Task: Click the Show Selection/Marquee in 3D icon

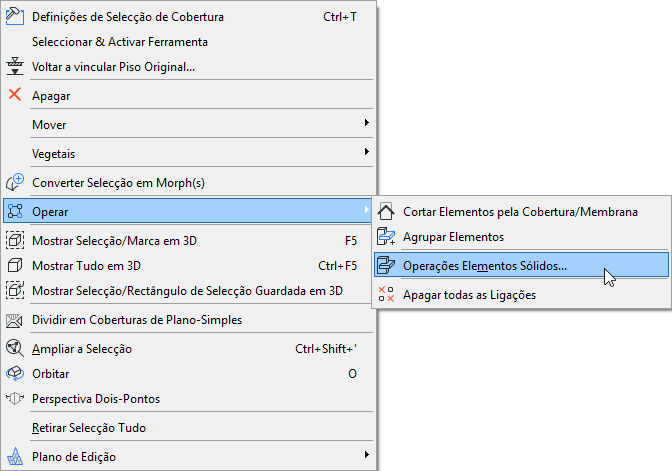Action: [15, 241]
